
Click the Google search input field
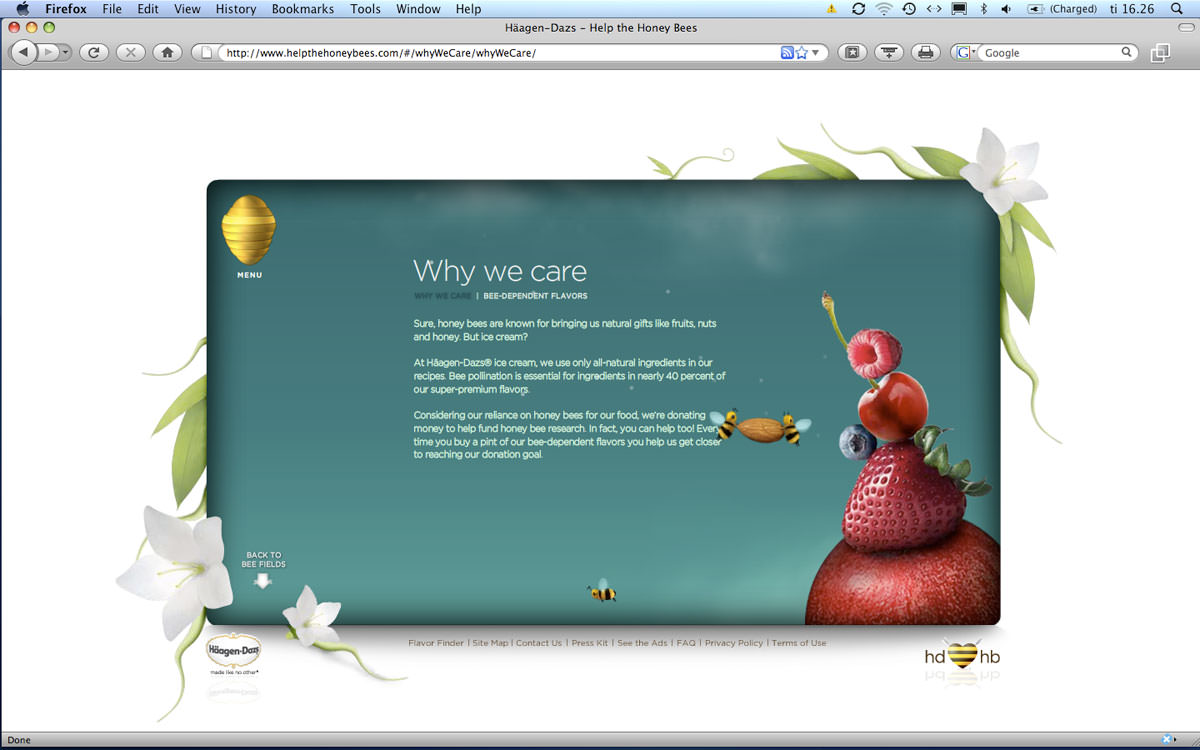(x=1050, y=53)
